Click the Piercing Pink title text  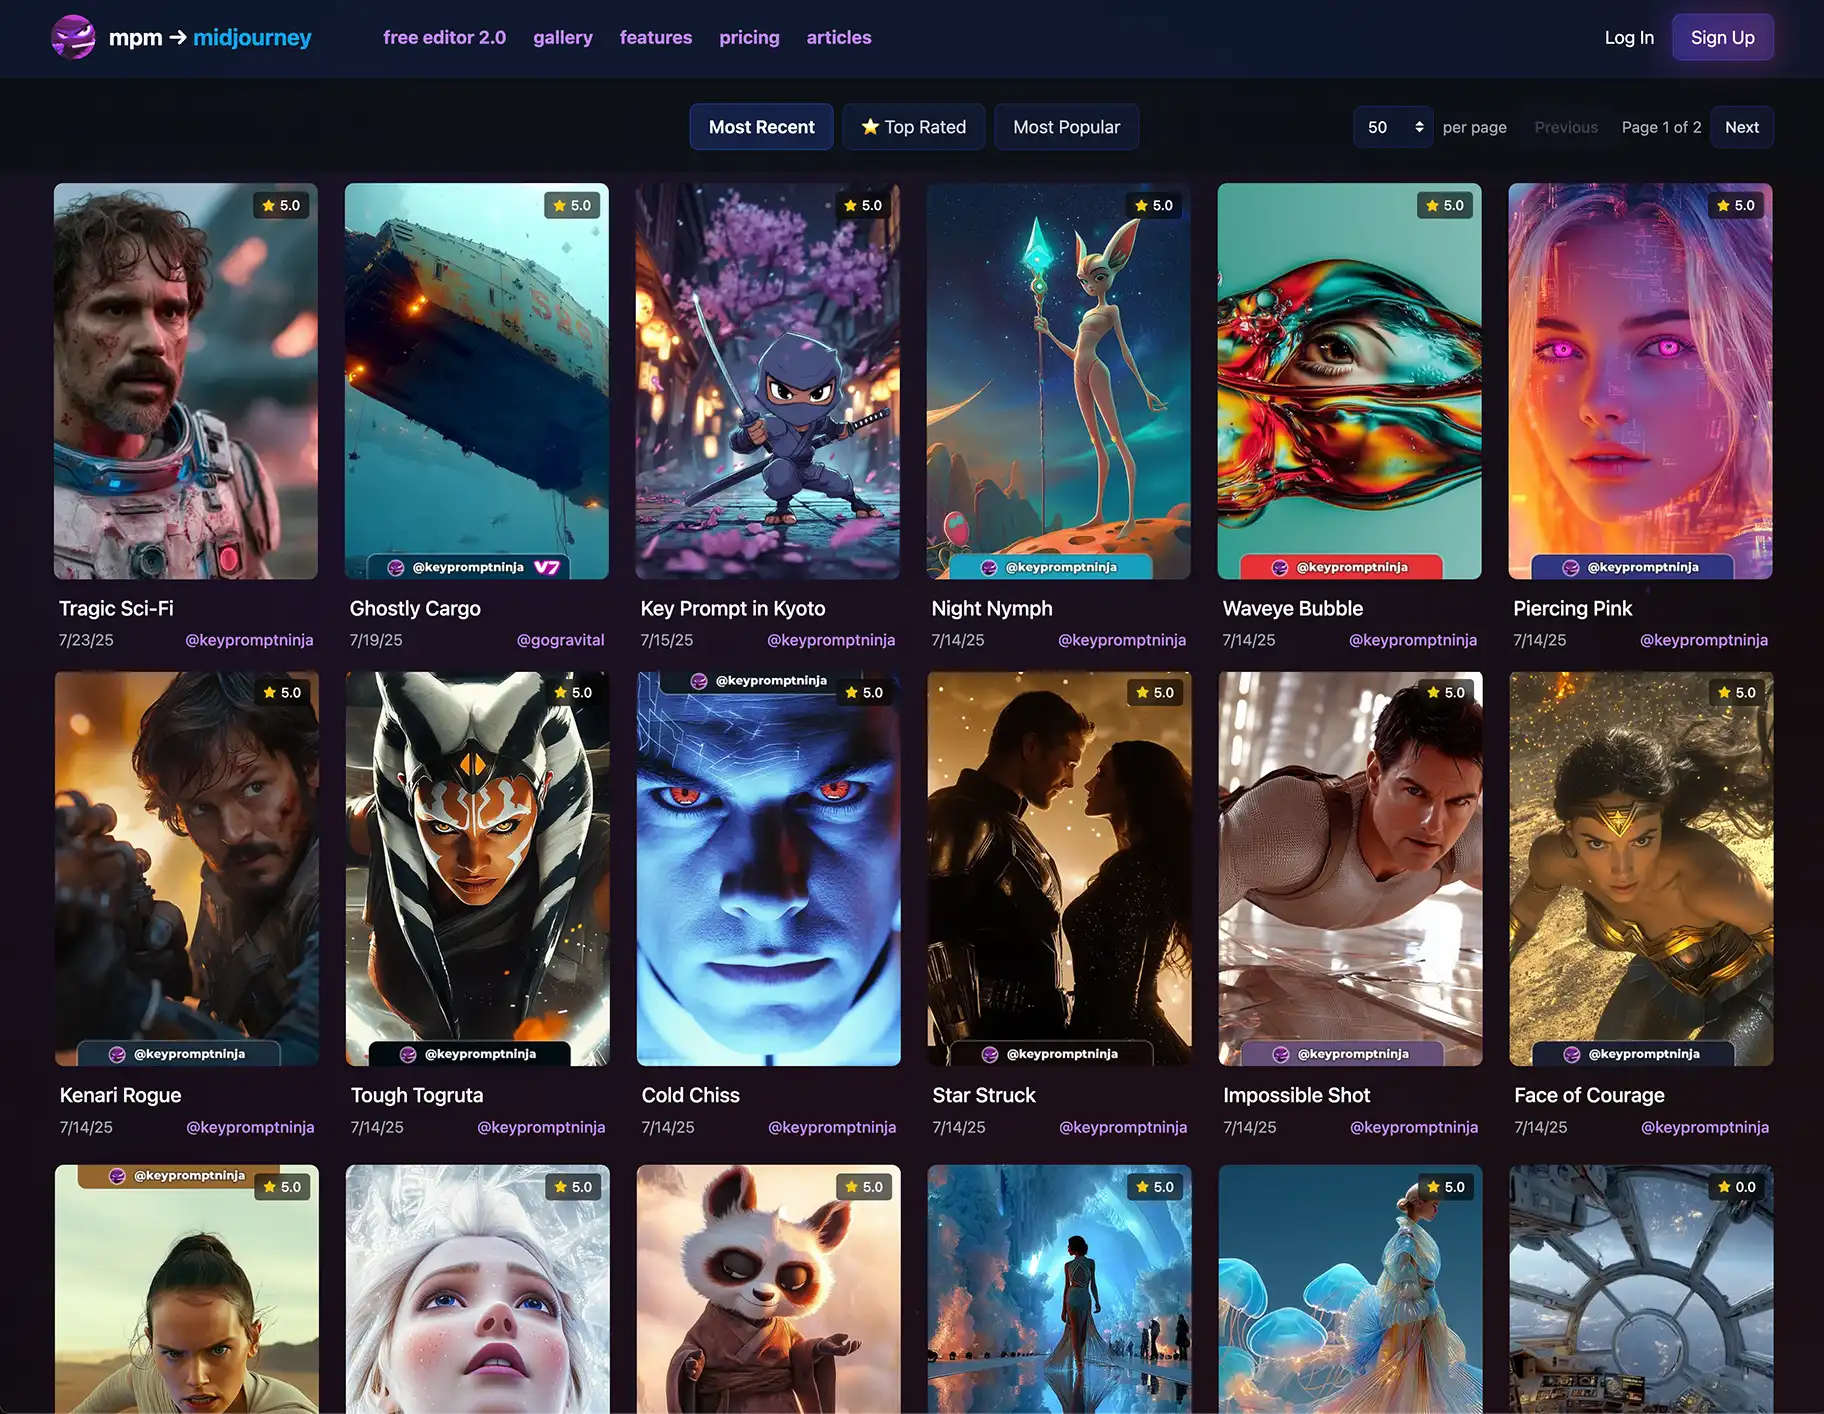pyautogui.click(x=1573, y=608)
